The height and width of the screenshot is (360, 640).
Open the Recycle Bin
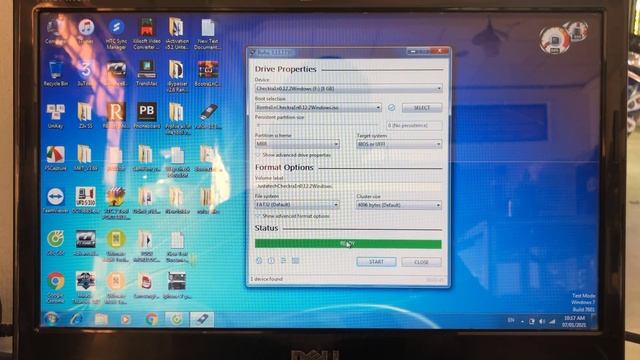pos(56,74)
